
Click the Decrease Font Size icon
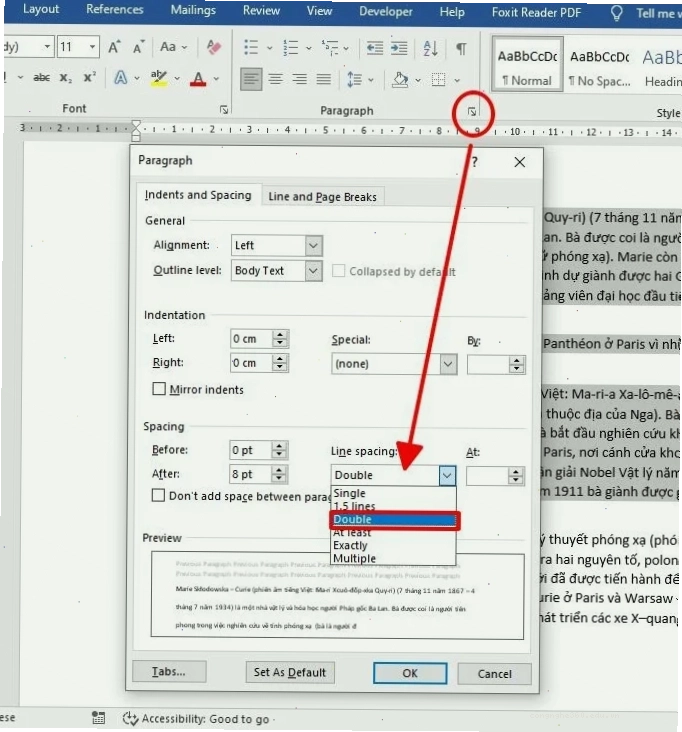[x=138, y=47]
